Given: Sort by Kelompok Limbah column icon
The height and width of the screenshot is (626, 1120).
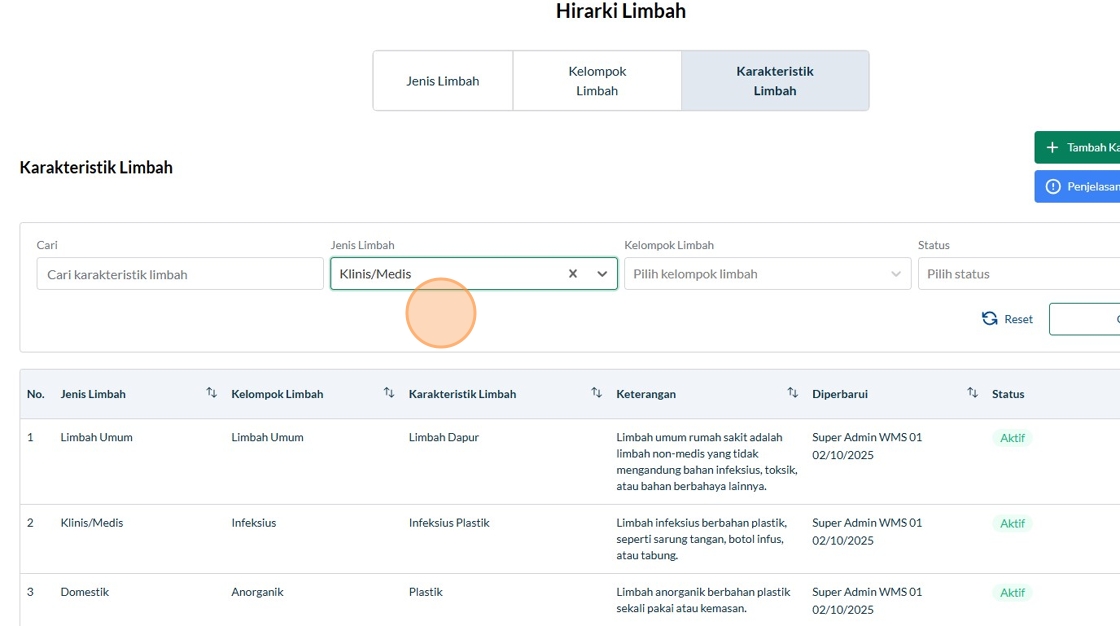Looking at the screenshot, I should pyautogui.click(x=389, y=393).
